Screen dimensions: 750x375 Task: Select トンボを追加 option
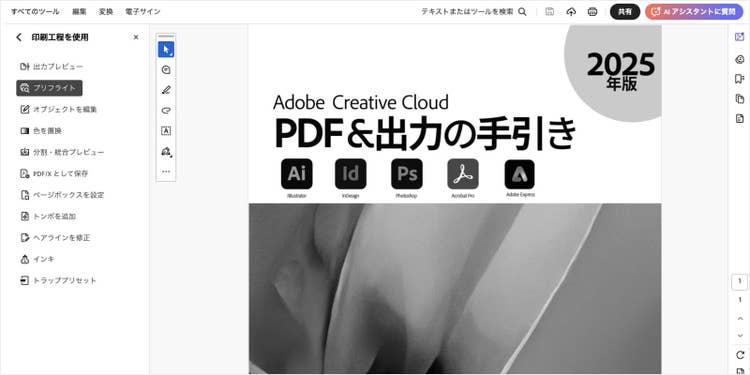click(x=48, y=216)
